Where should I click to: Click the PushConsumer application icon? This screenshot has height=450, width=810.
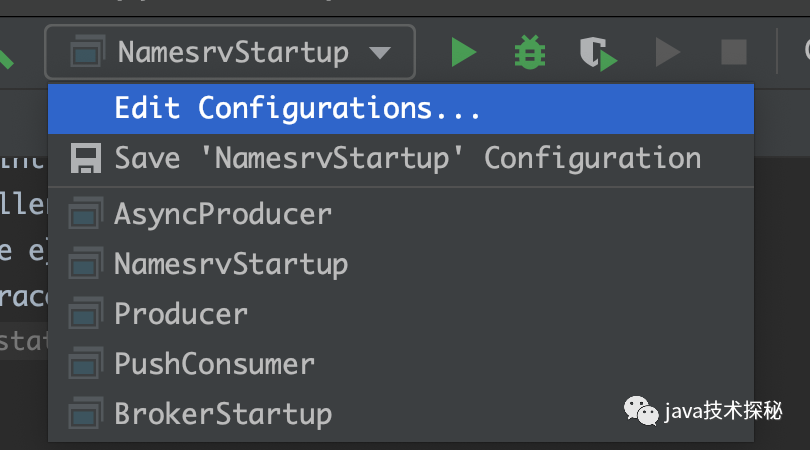(x=85, y=363)
